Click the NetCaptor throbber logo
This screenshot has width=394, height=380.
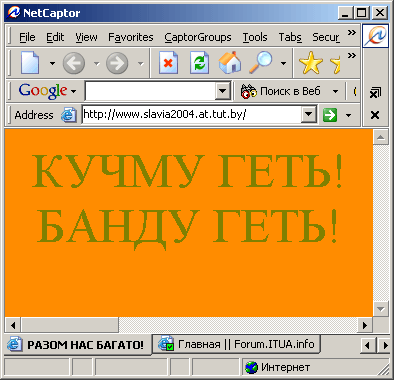pyautogui.click(x=375, y=35)
